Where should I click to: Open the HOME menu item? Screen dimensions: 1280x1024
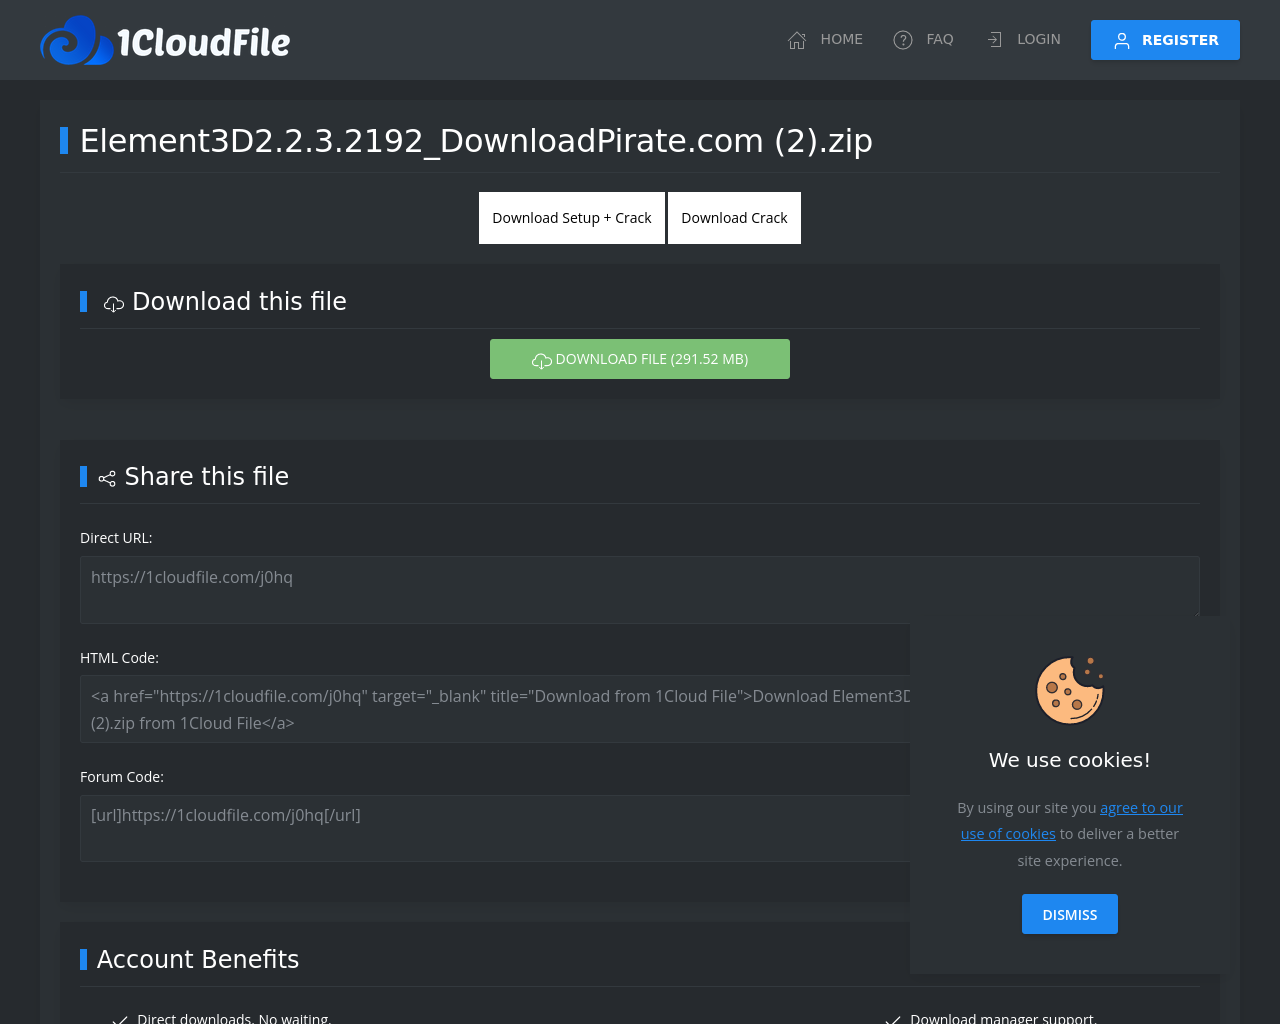(x=825, y=40)
